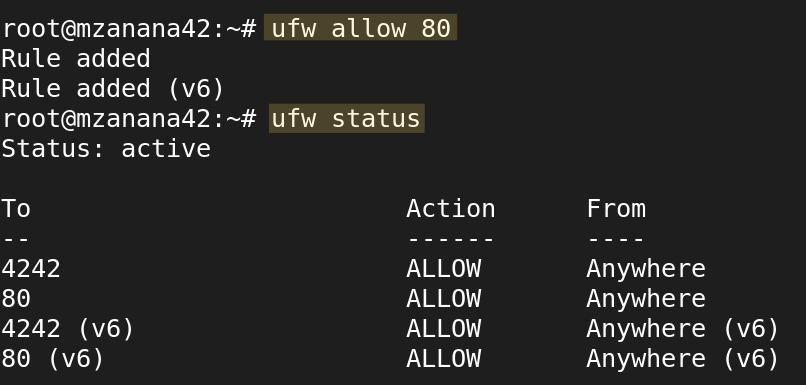This screenshot has height=385, width=806.
Task: Click the highlighted 'ufw status' command
Action: tap(346, 119)
